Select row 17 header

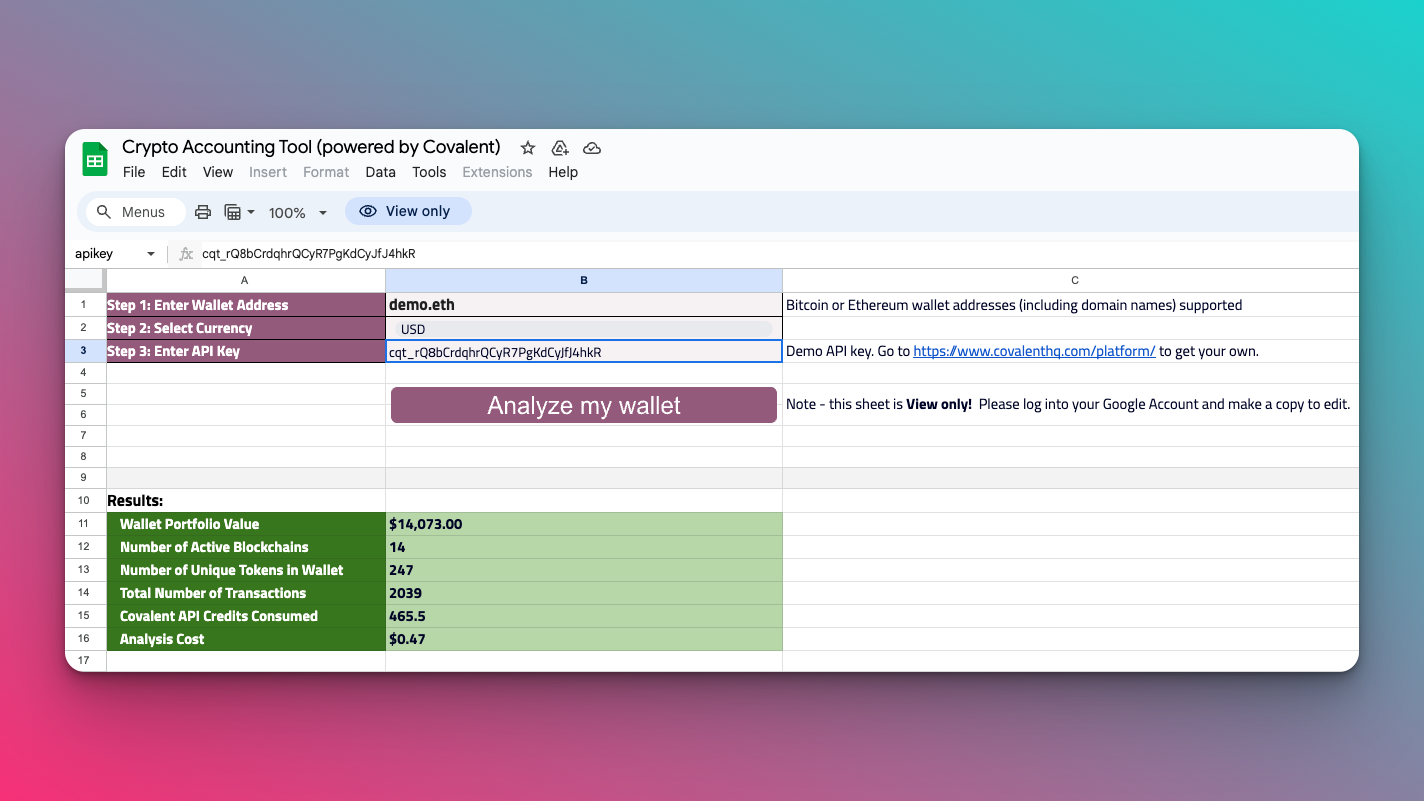(x=85, y=661)
